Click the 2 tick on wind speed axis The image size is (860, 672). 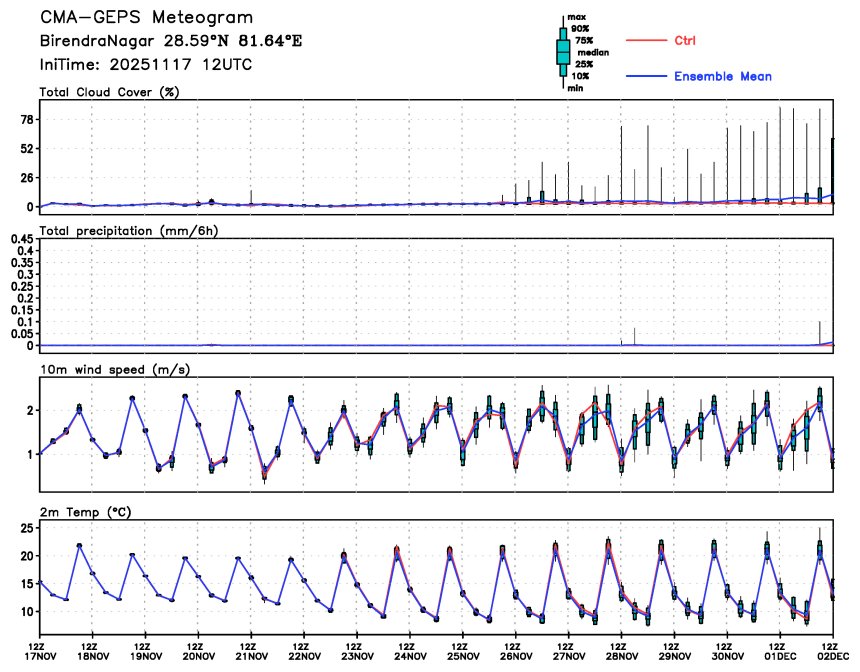point(30,410)
